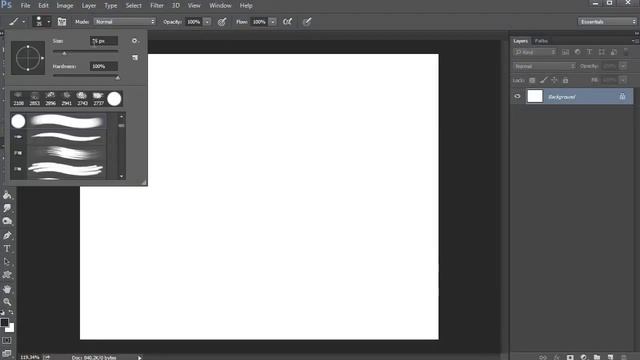Open the Image menu

pyautogui.click(x=64, y=6)
